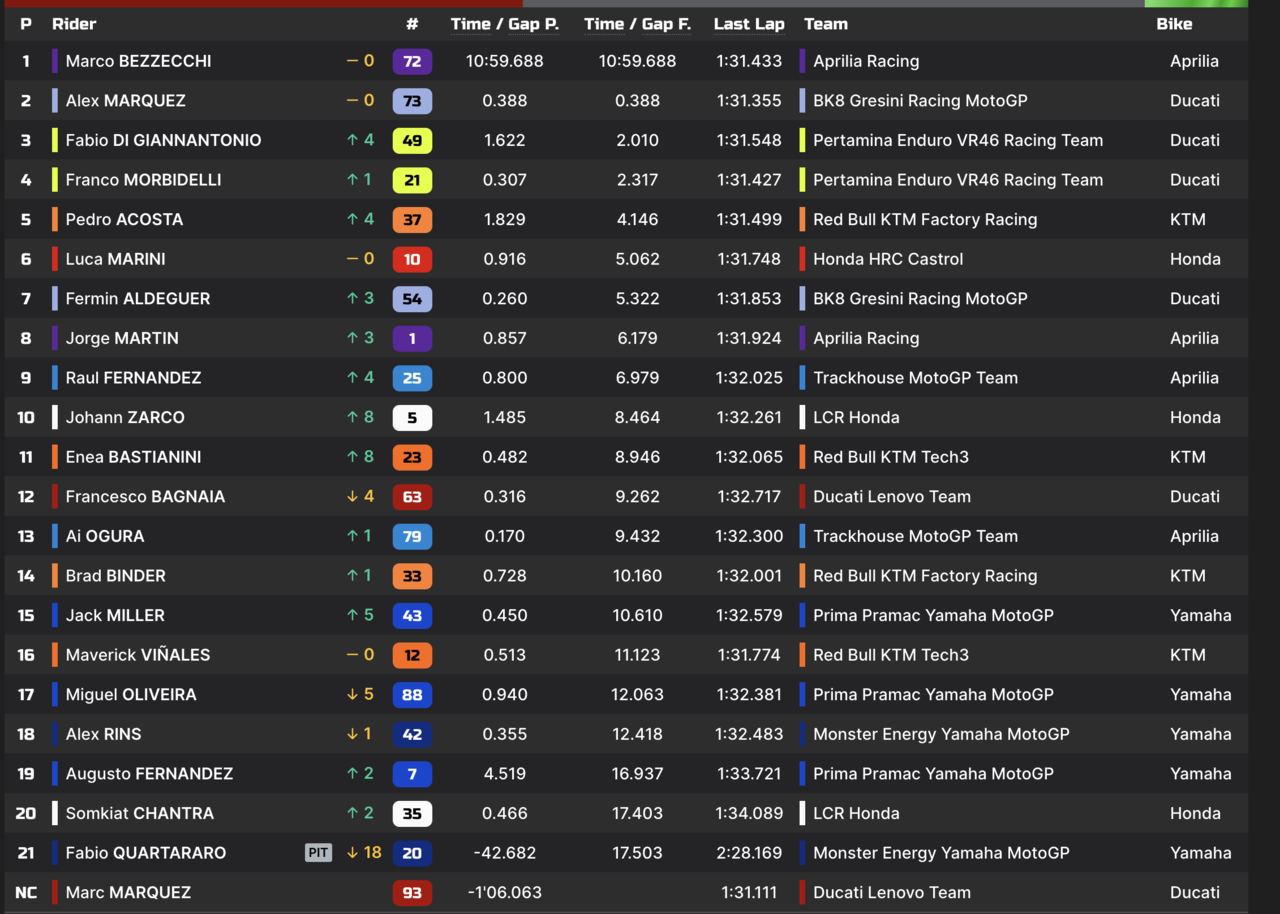Select rider Alex MARQUEZ
This screenshot has height=914, width=1280.
coord(125,101)
